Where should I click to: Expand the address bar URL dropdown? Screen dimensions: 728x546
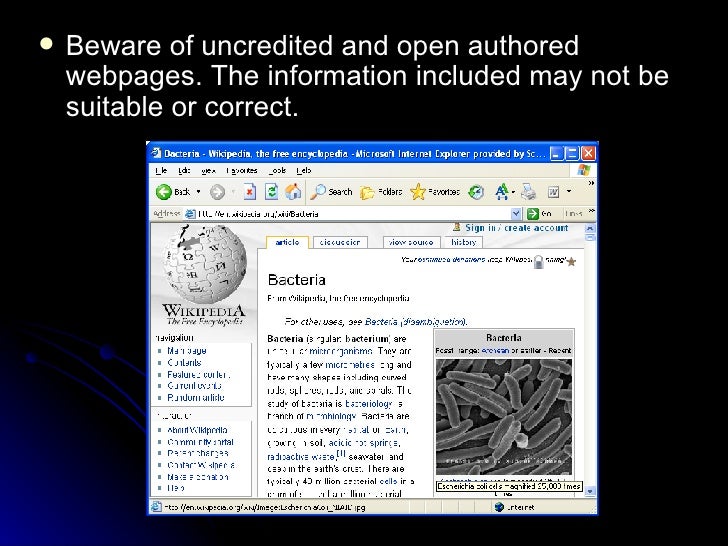click(516, 214)
